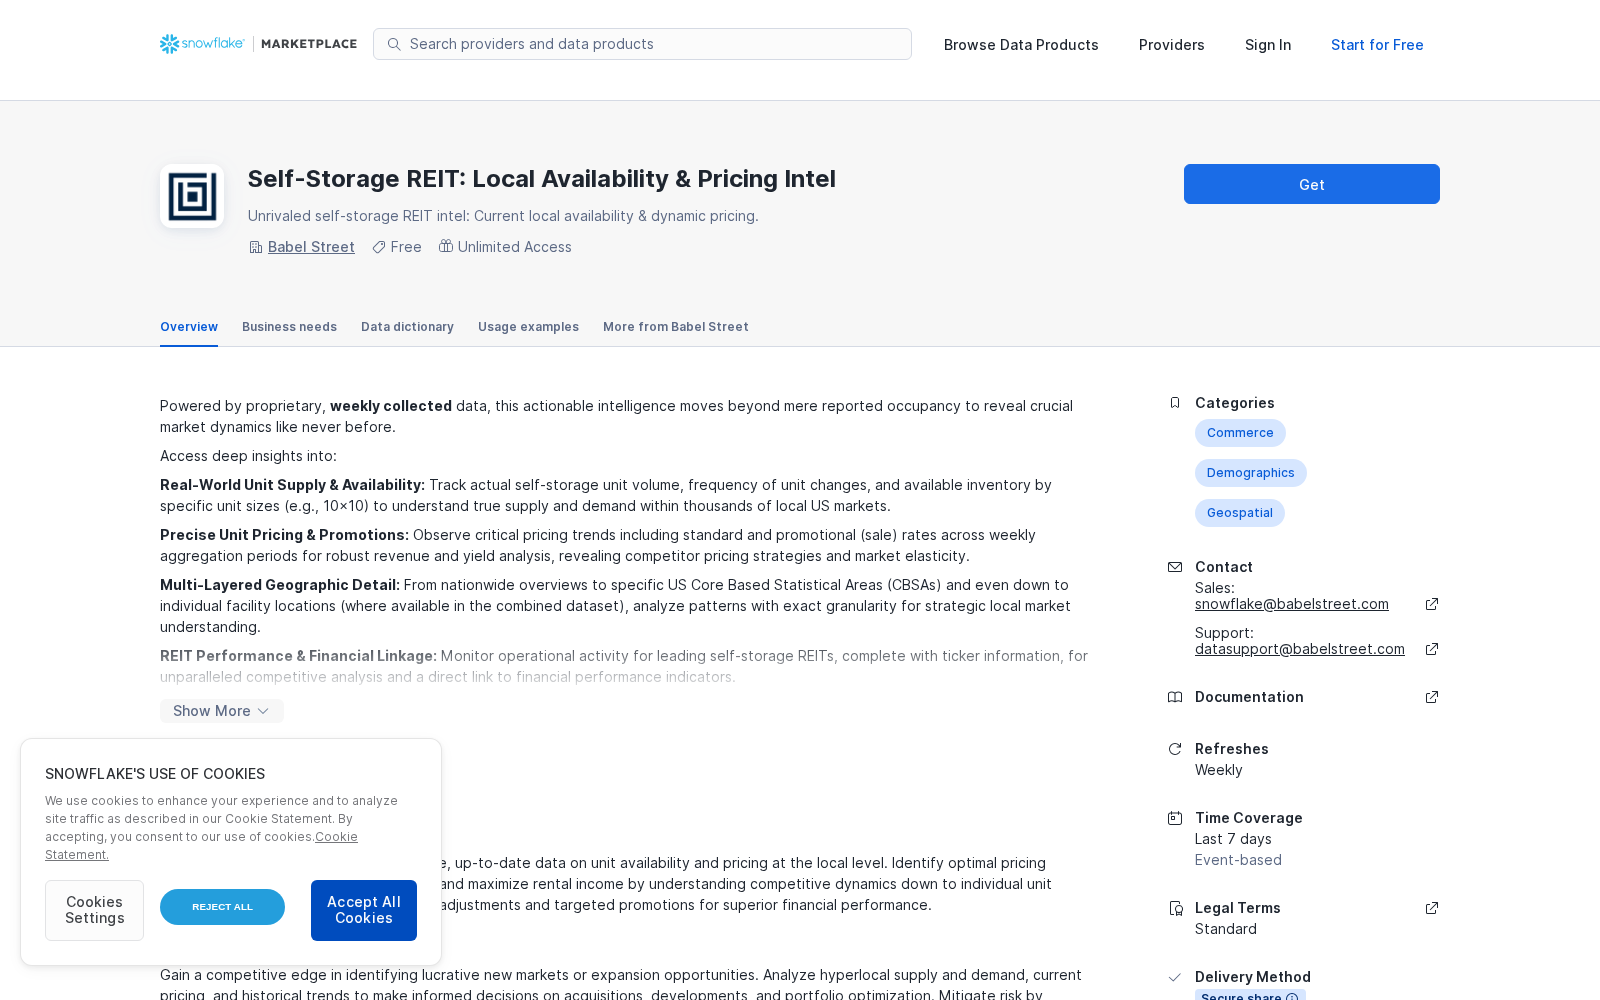
Task: Click Sign In
Action: (1268, 45)
